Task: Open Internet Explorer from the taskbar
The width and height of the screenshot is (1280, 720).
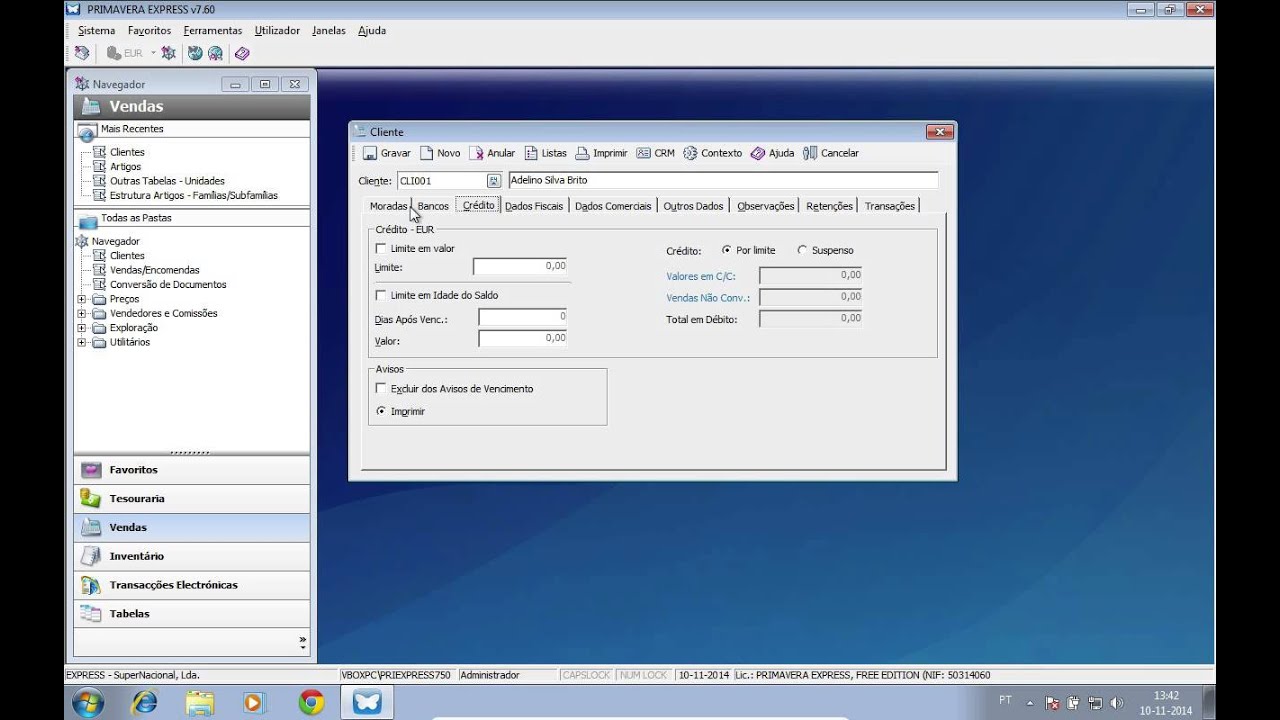Action: pyautogui.click(x=145, y=703)
